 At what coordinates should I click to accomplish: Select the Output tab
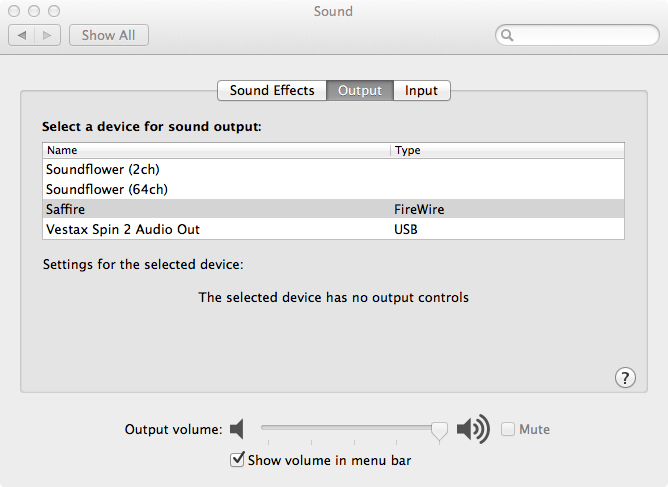(360, 91)
